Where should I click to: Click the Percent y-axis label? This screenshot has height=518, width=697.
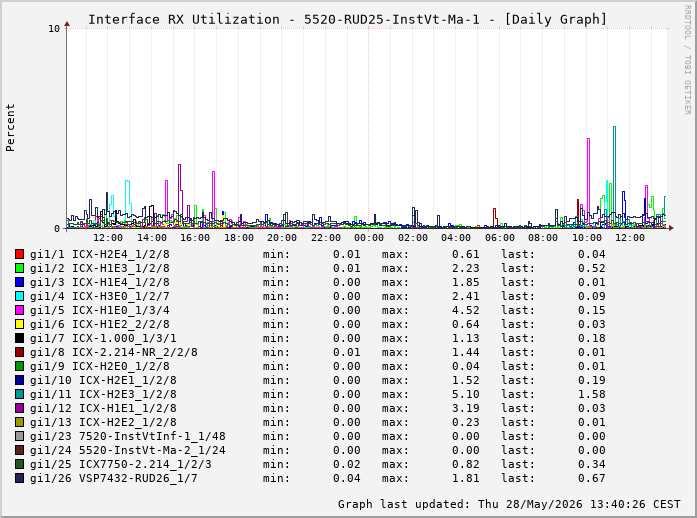coord(10,128)
